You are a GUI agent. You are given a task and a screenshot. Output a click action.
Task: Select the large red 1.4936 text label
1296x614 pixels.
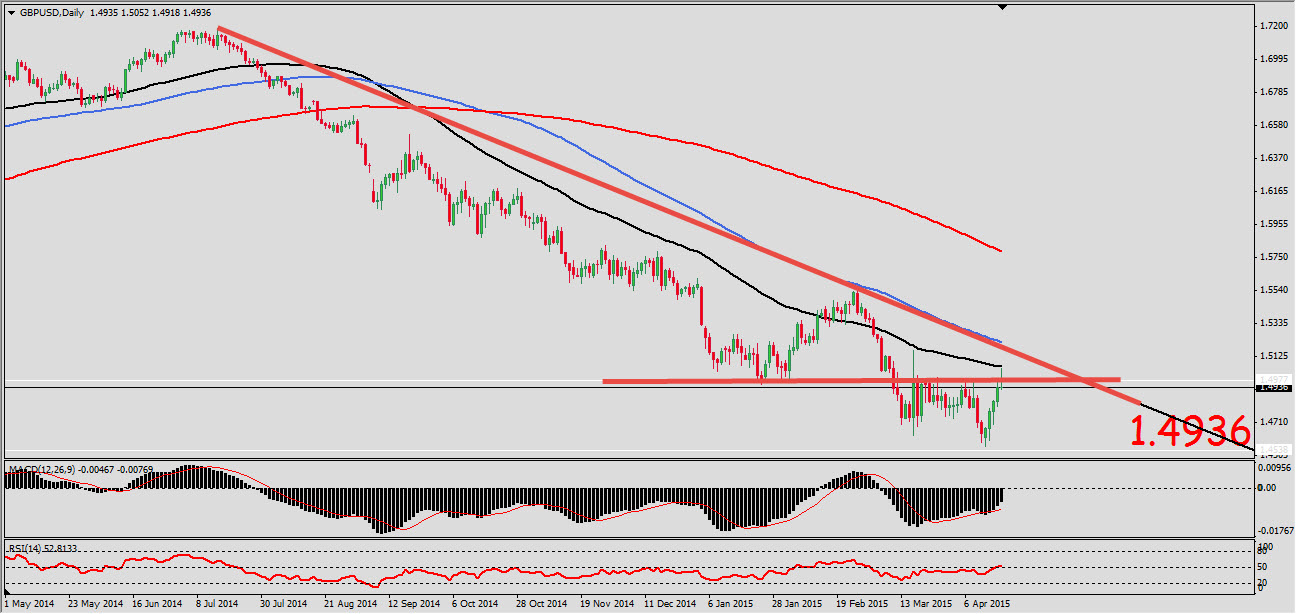(x=1190, y=432)
